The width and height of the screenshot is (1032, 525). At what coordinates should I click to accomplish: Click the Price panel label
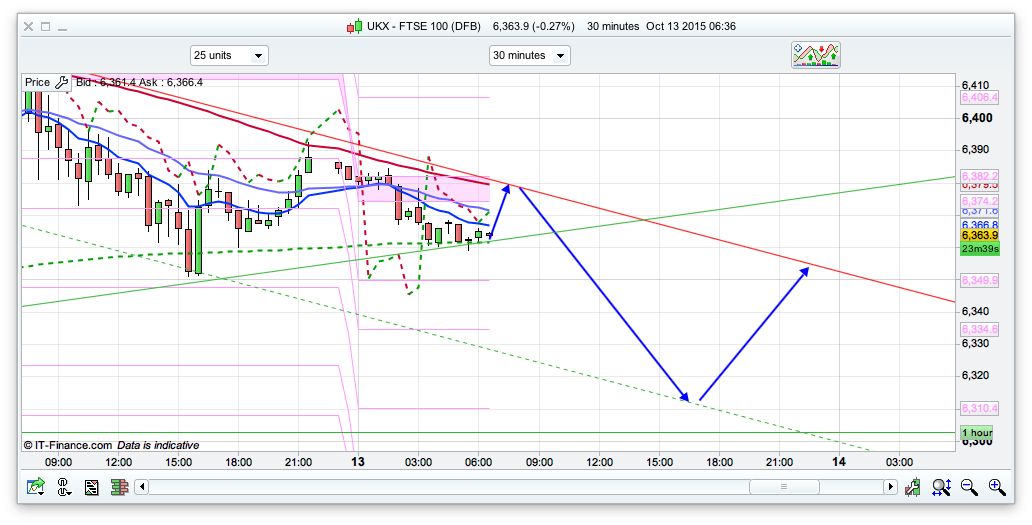(37, 83)
